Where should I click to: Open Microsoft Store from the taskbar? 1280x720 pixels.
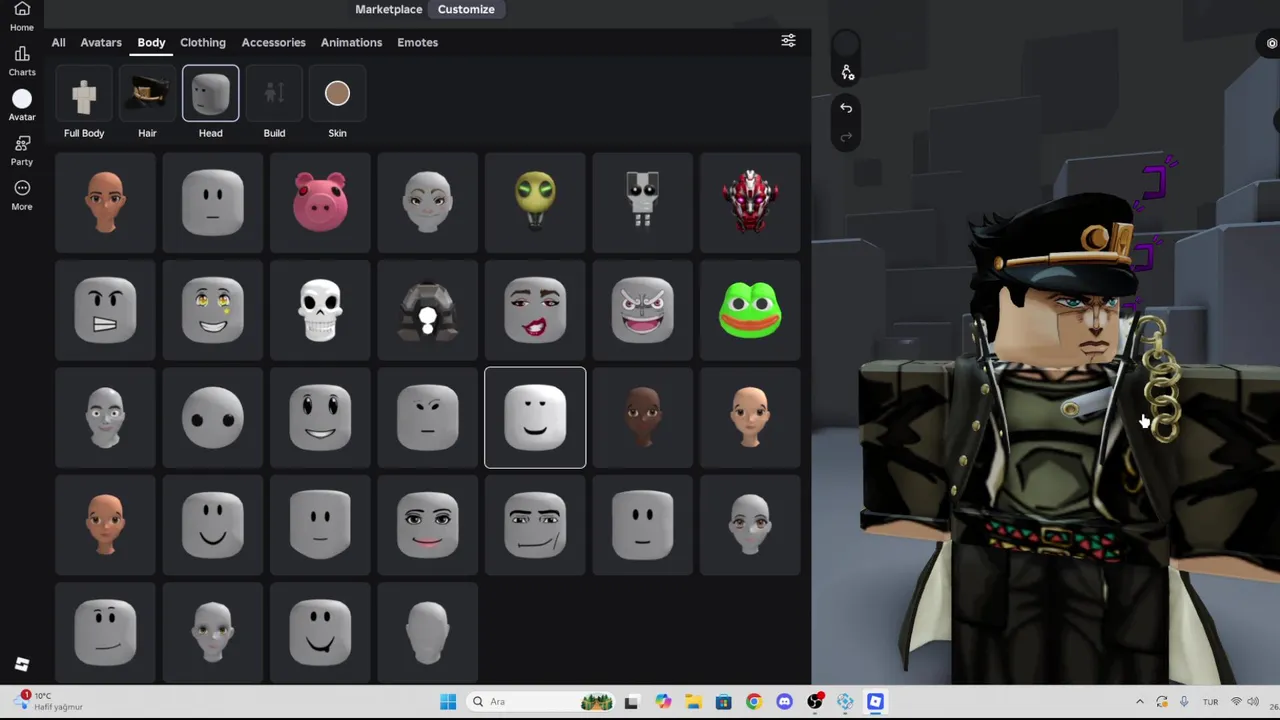point(723,702)
